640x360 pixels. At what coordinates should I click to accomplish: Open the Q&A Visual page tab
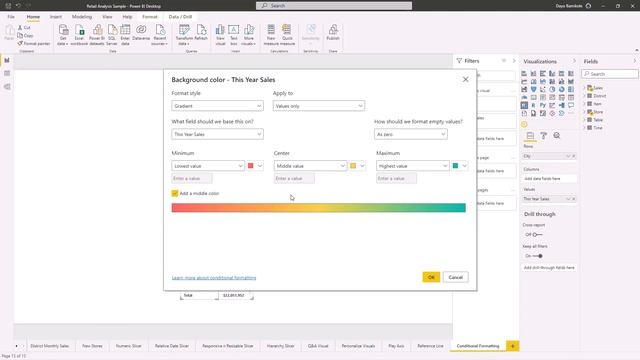click(x=318, y=346)
